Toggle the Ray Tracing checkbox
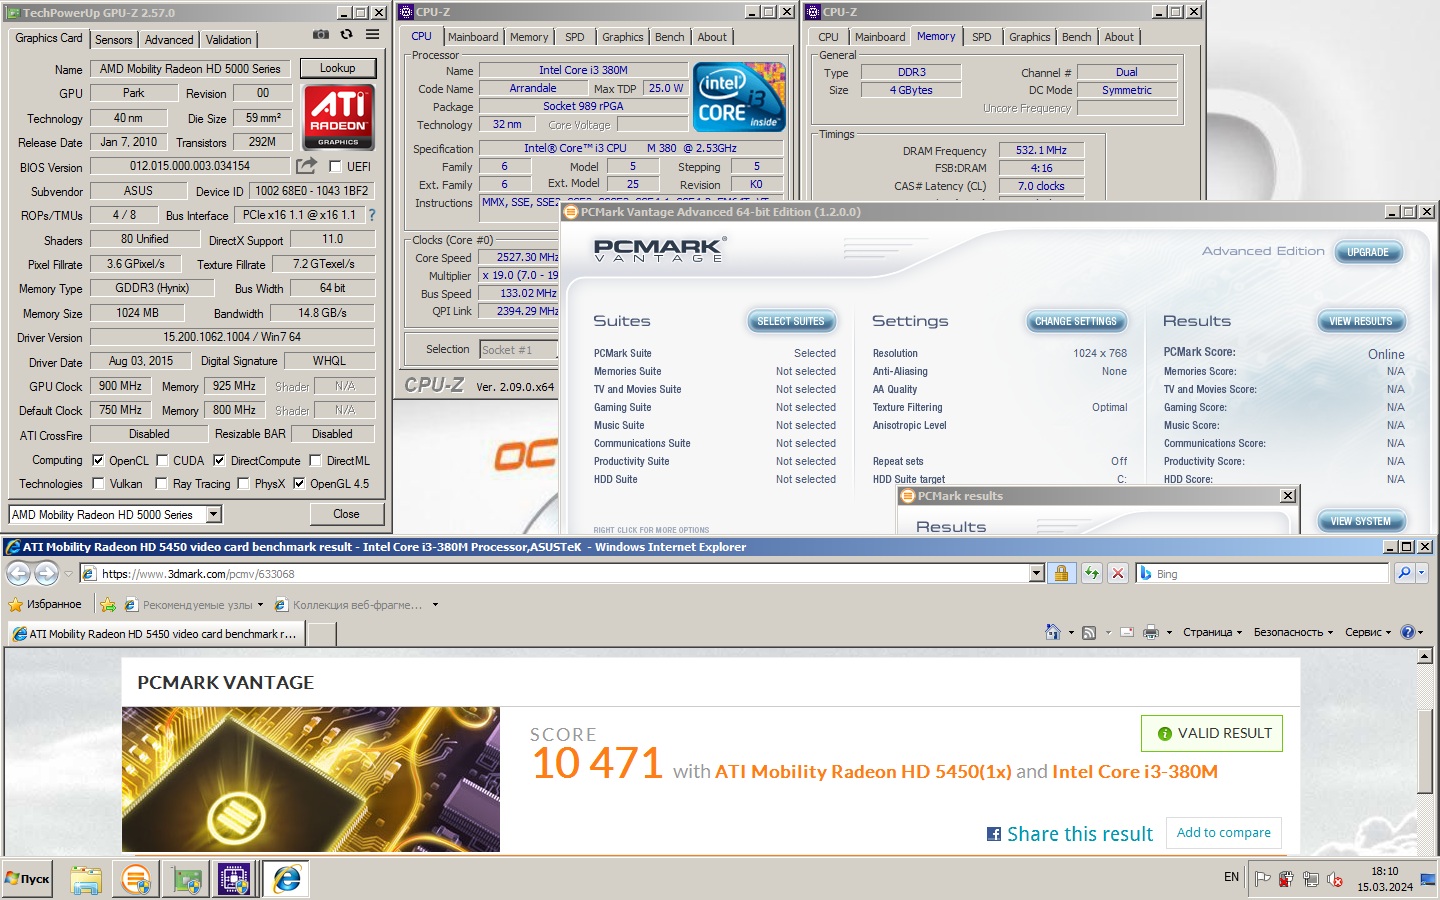Viewport: 1440px width, 900px height. 161,484
